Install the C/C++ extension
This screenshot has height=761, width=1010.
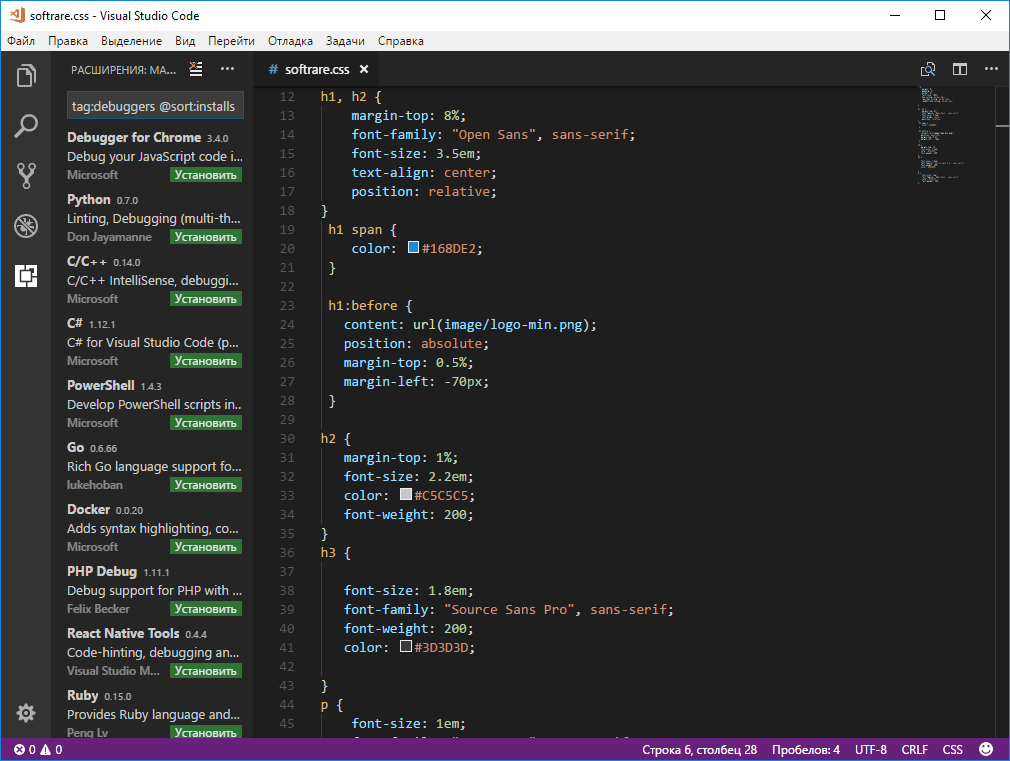206,298
